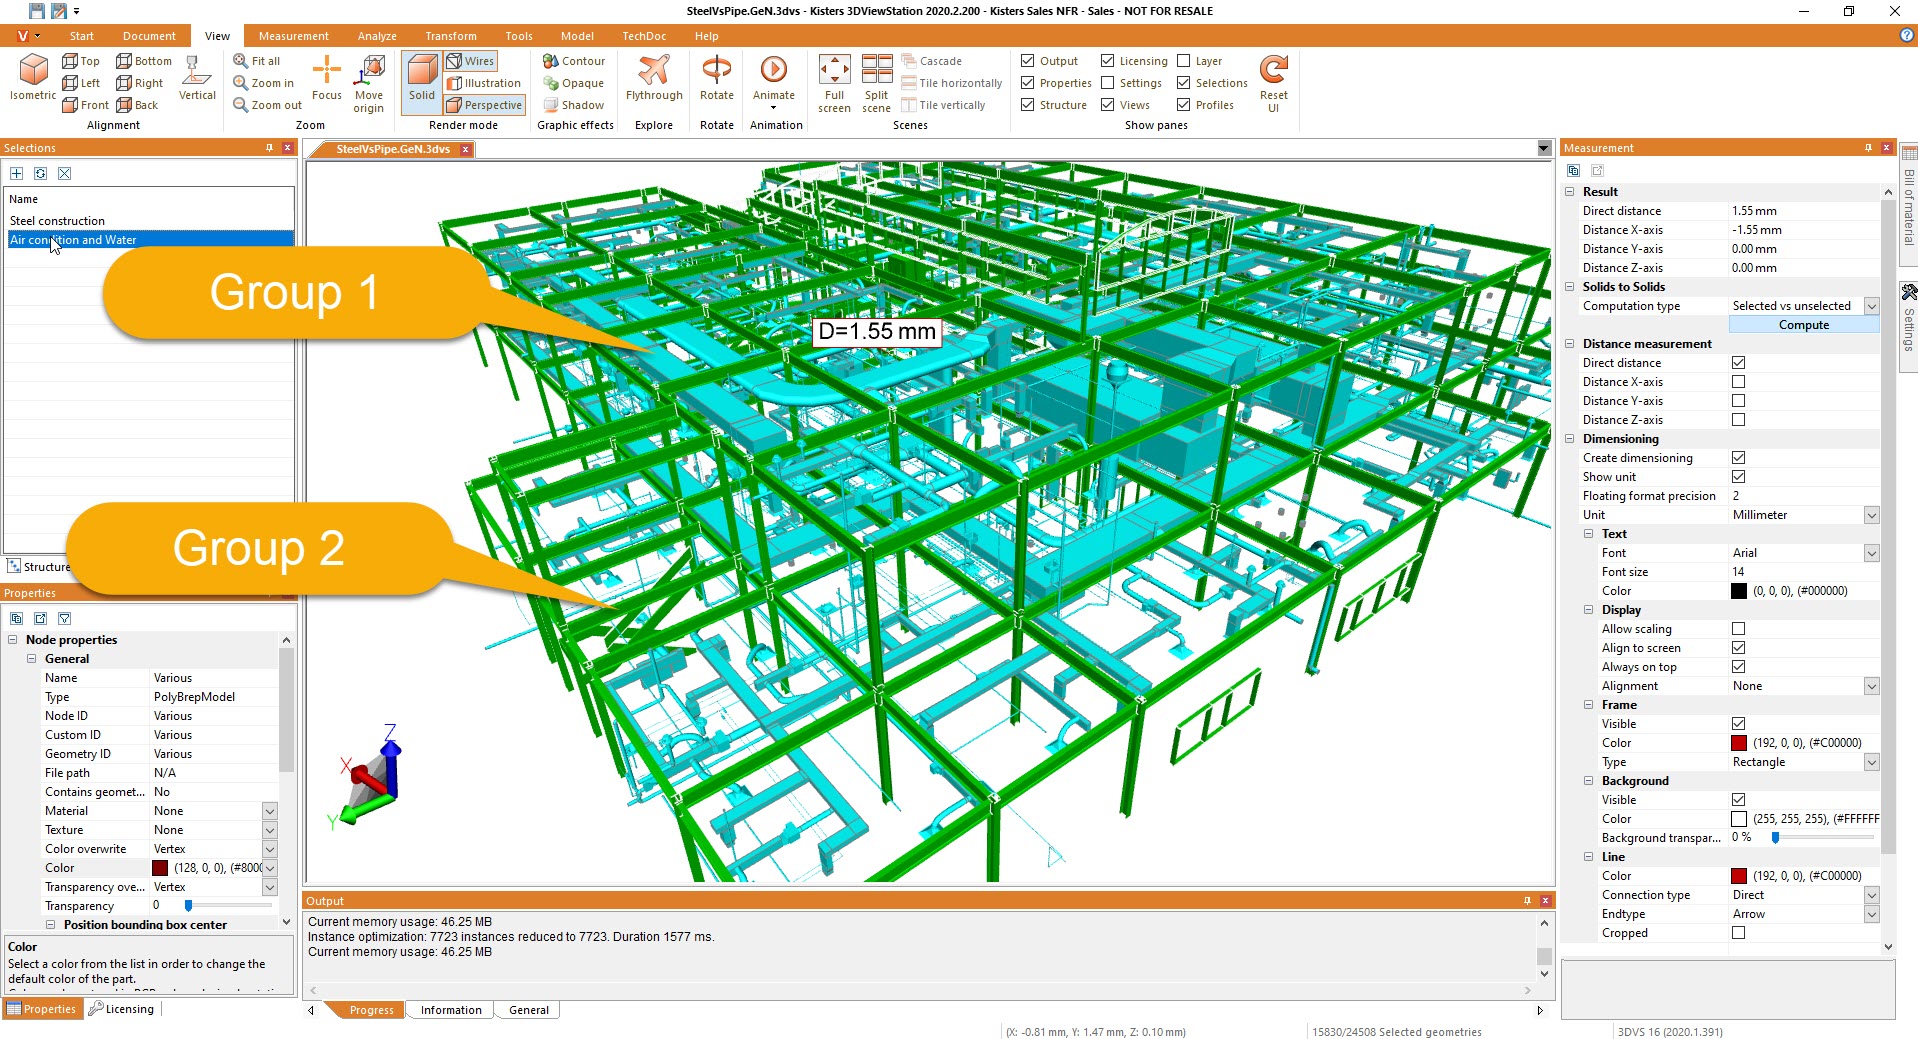Align view to Front
Screen dimensions: 1918x1039
(x=85, y=105)
